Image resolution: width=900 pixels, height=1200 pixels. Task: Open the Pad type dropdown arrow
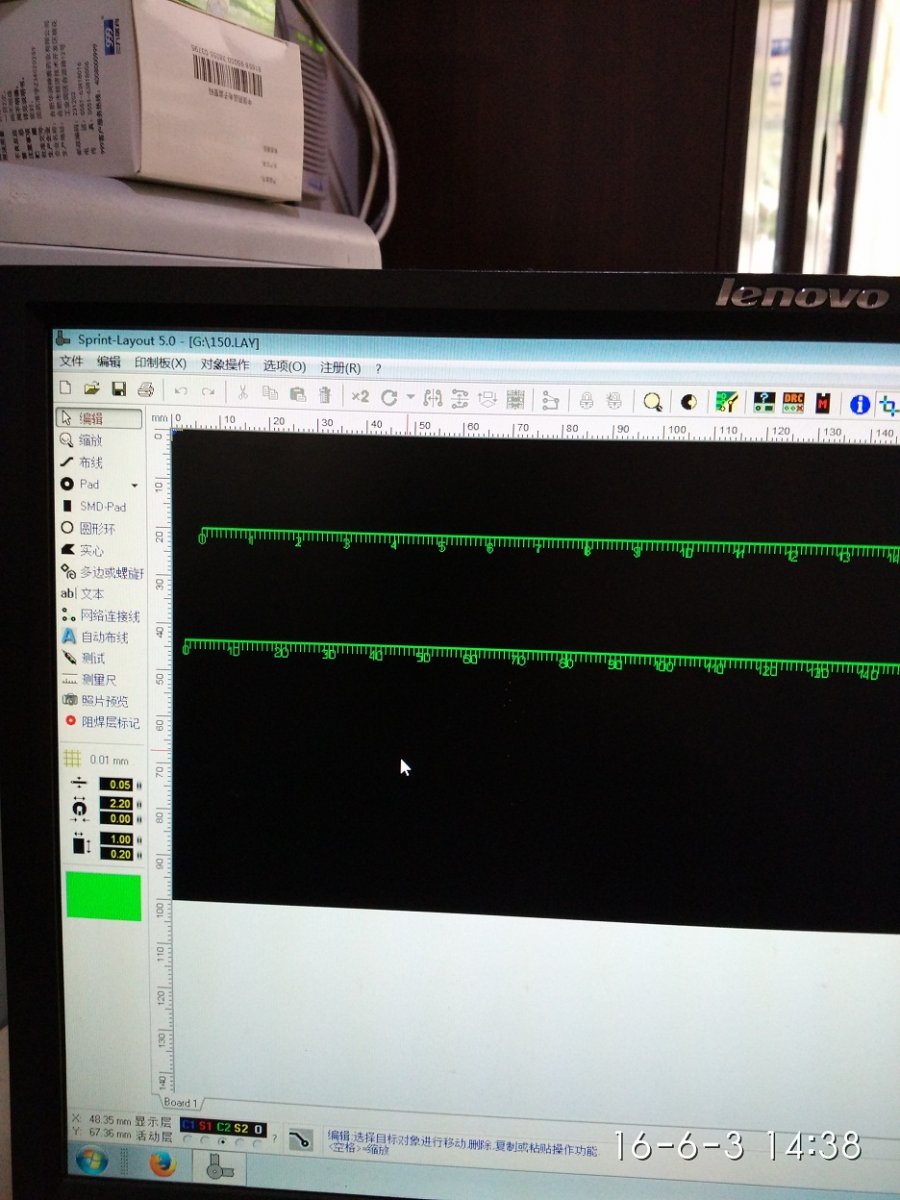click(135, 485)
